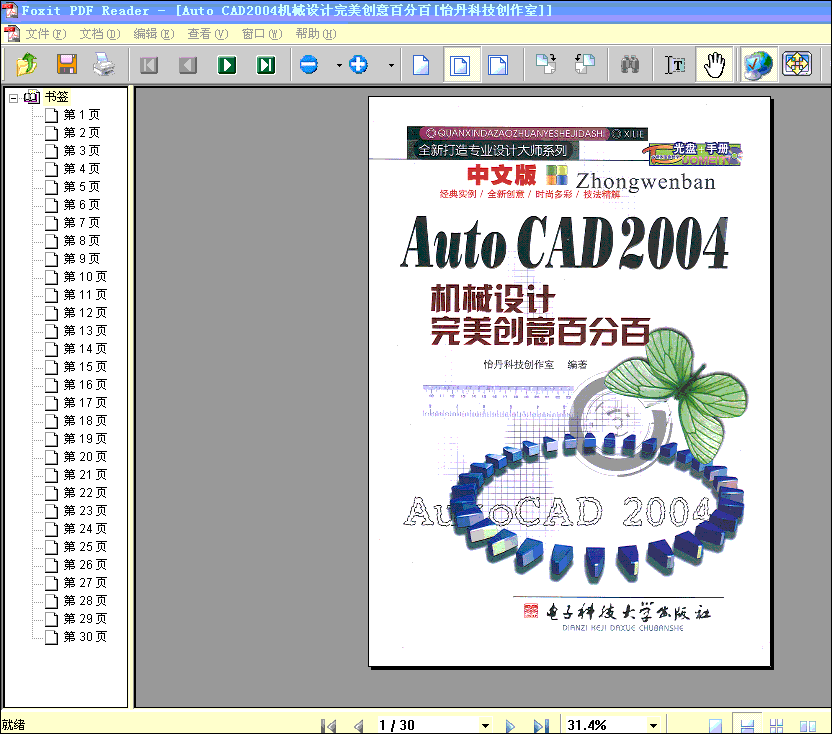Status bar next page blue arrow
Screen dimensions: 832x734
510,726
